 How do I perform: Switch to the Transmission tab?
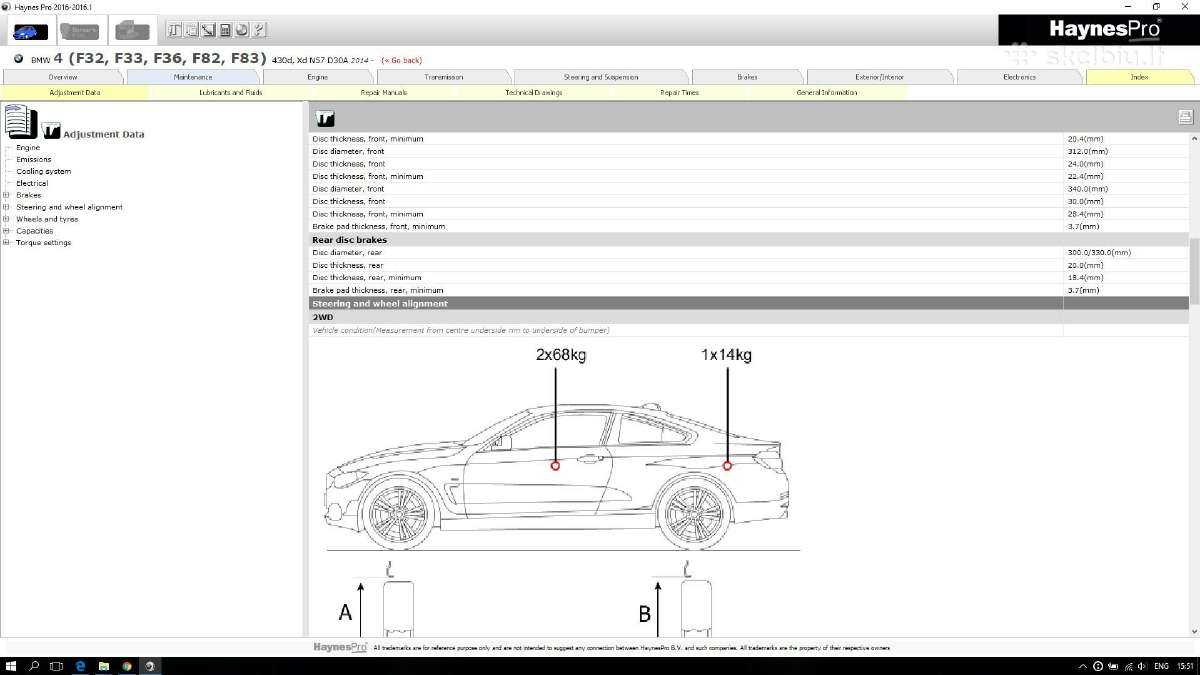(x=443, y=77)
